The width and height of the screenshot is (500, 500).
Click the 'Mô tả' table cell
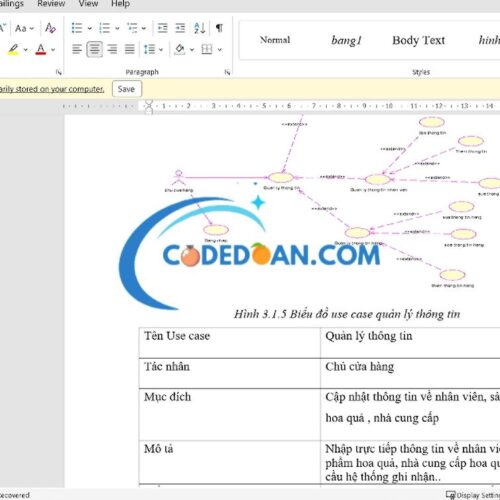click(x=230, y=462)
